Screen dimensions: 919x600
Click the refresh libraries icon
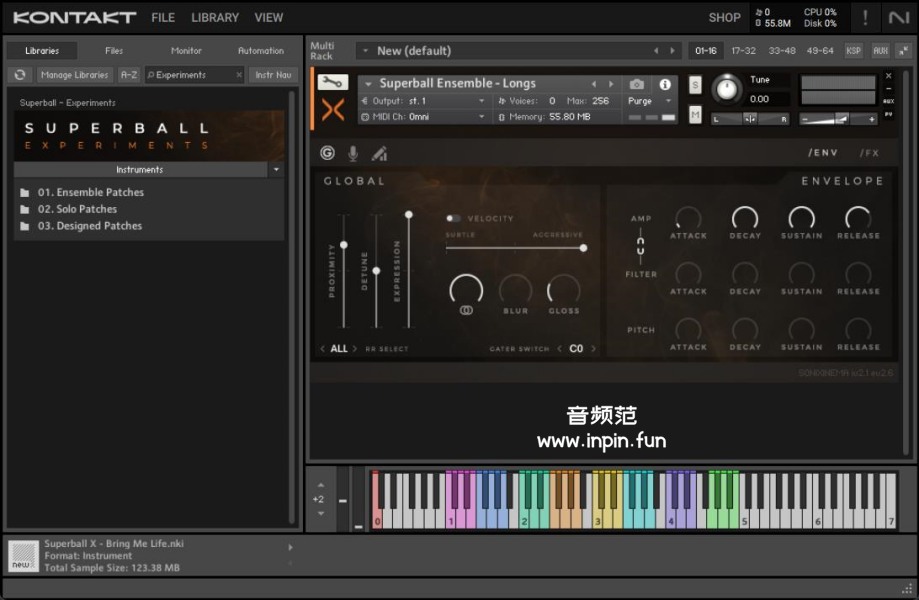pyautogui.click(x=20, y=75)
